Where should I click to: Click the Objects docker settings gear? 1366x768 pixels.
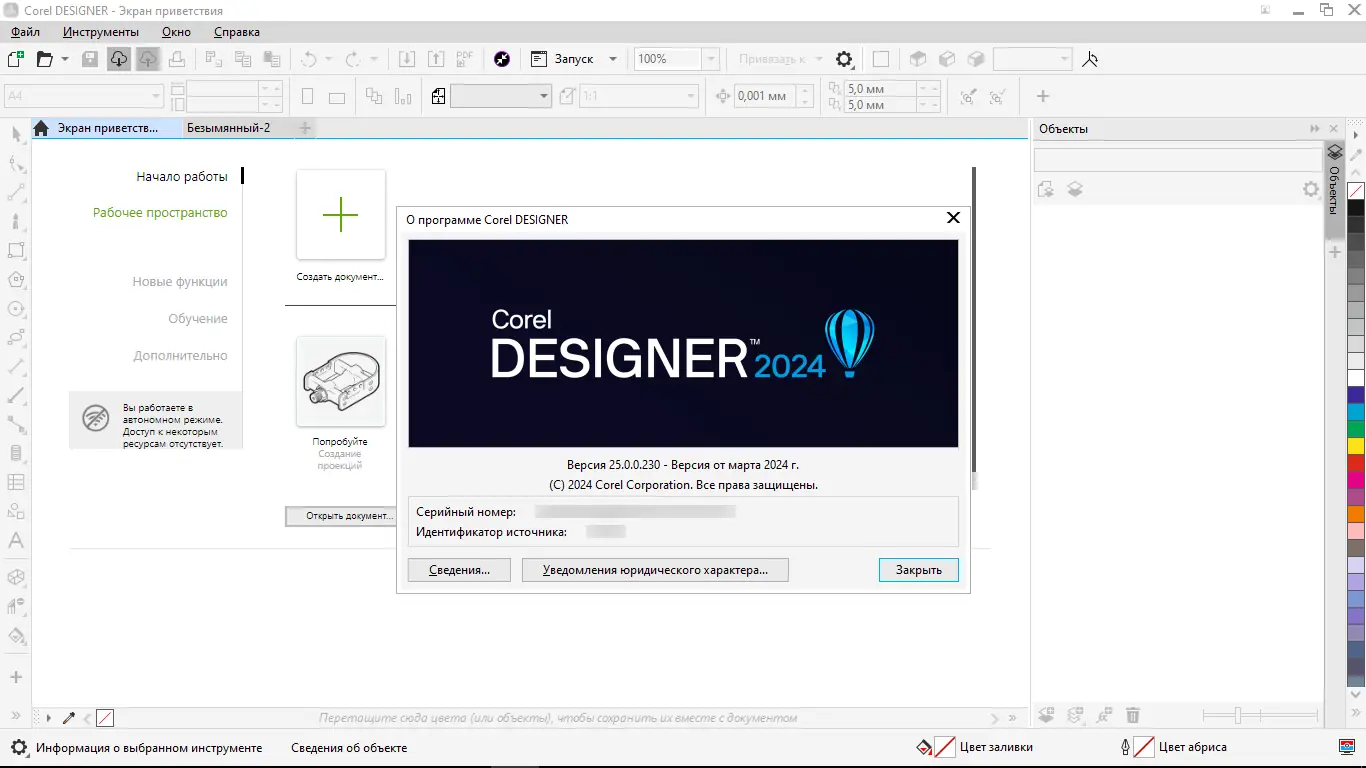1311,189
